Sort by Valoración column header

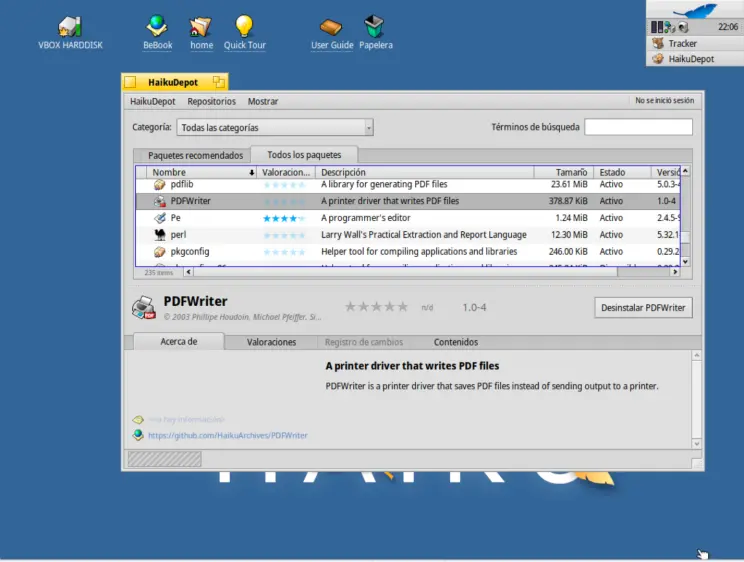pos(286,172)
